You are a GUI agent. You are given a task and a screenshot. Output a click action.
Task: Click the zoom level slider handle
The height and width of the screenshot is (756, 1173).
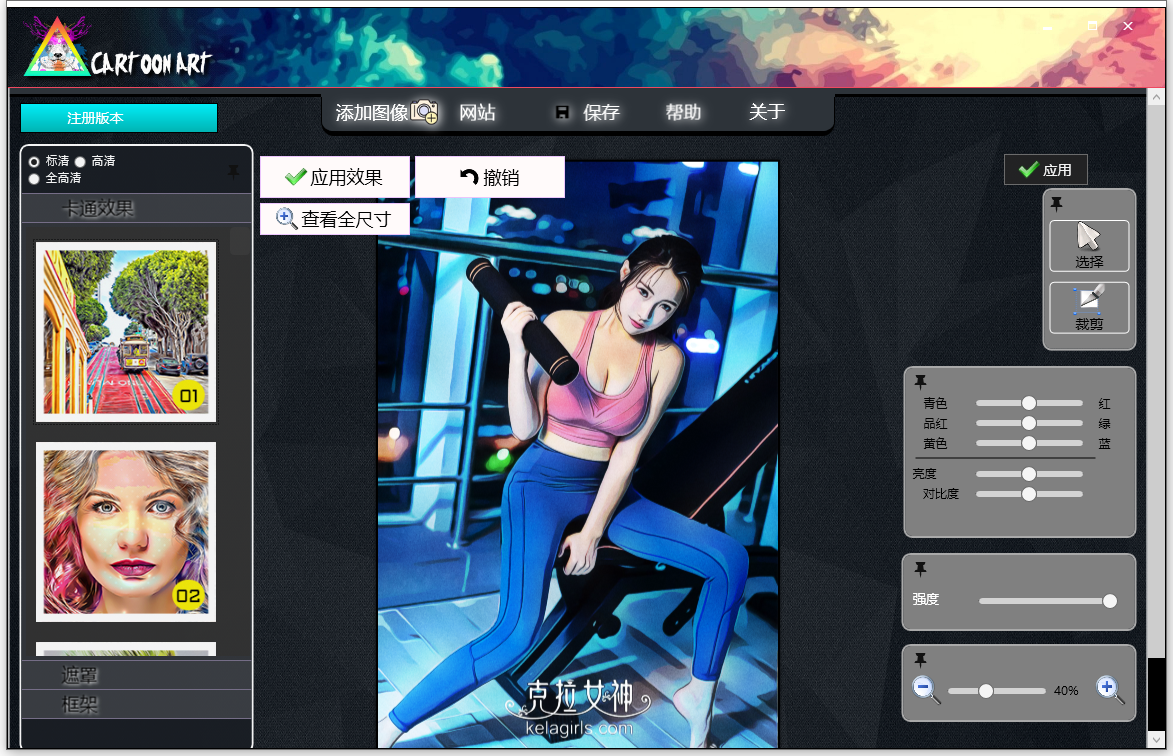(986, 691)
